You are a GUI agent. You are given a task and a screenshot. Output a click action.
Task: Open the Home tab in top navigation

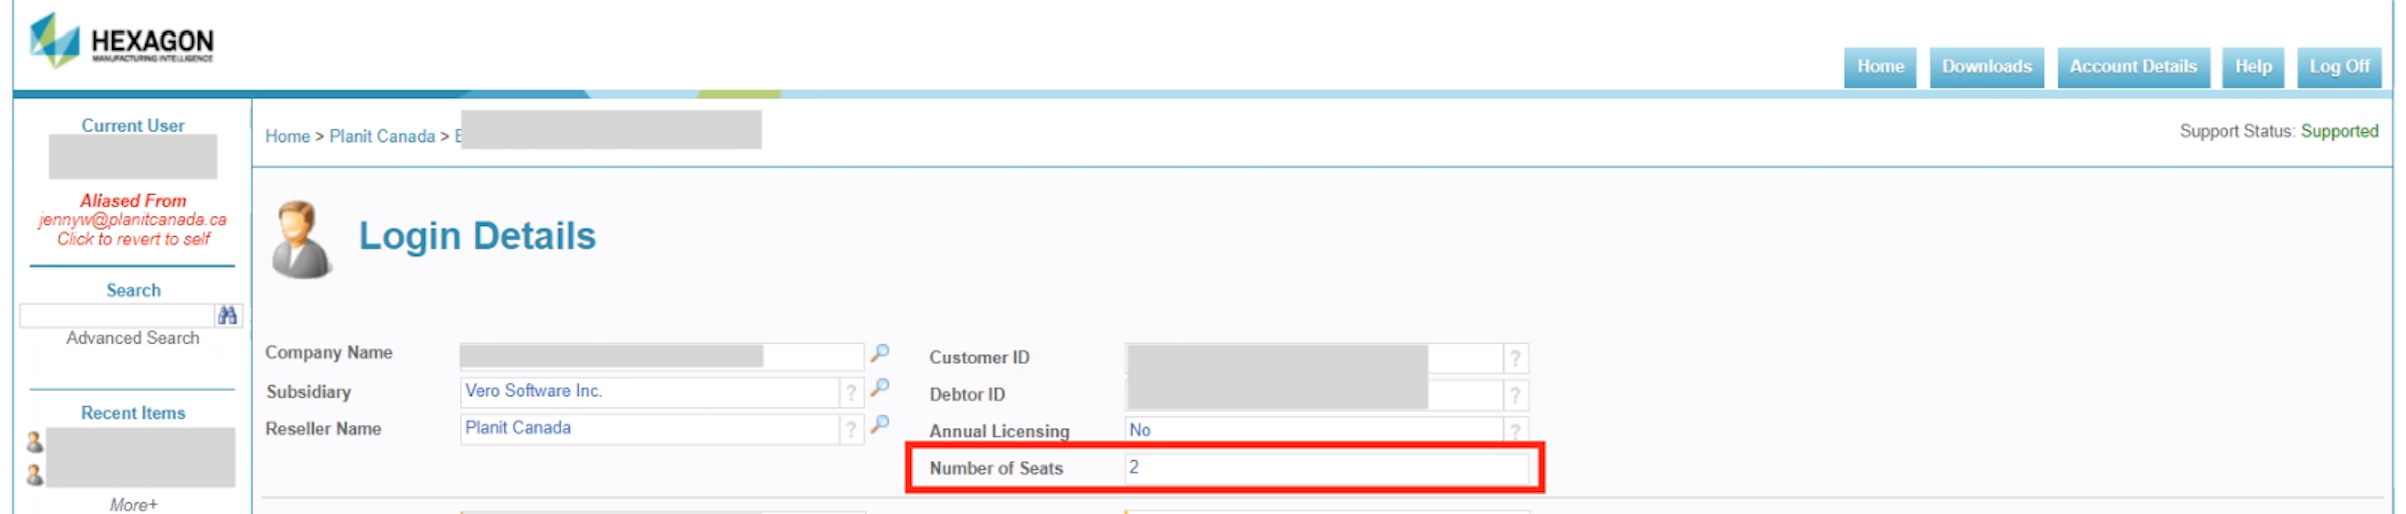[1880, 67]
